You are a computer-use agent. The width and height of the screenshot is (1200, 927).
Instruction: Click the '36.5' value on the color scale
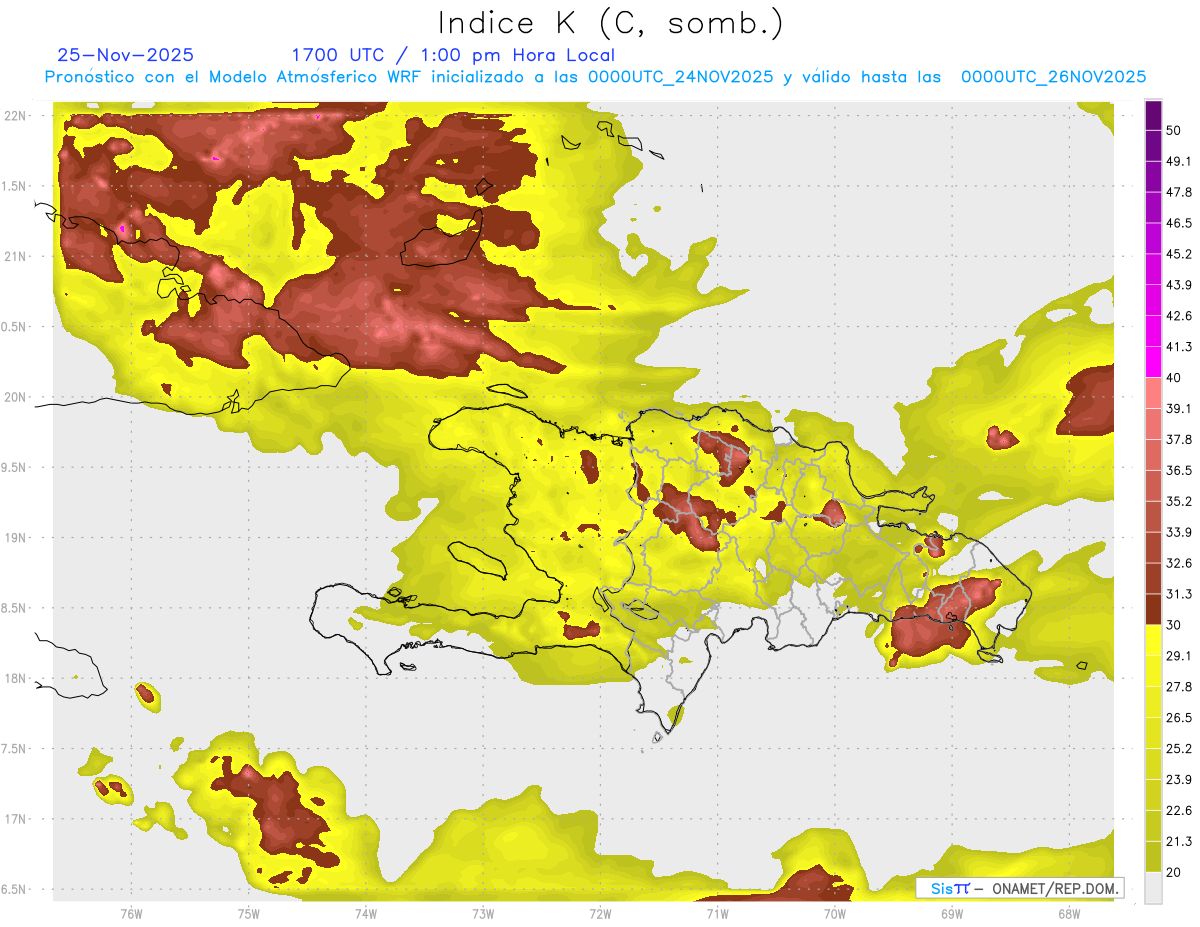click(1179, 470)
